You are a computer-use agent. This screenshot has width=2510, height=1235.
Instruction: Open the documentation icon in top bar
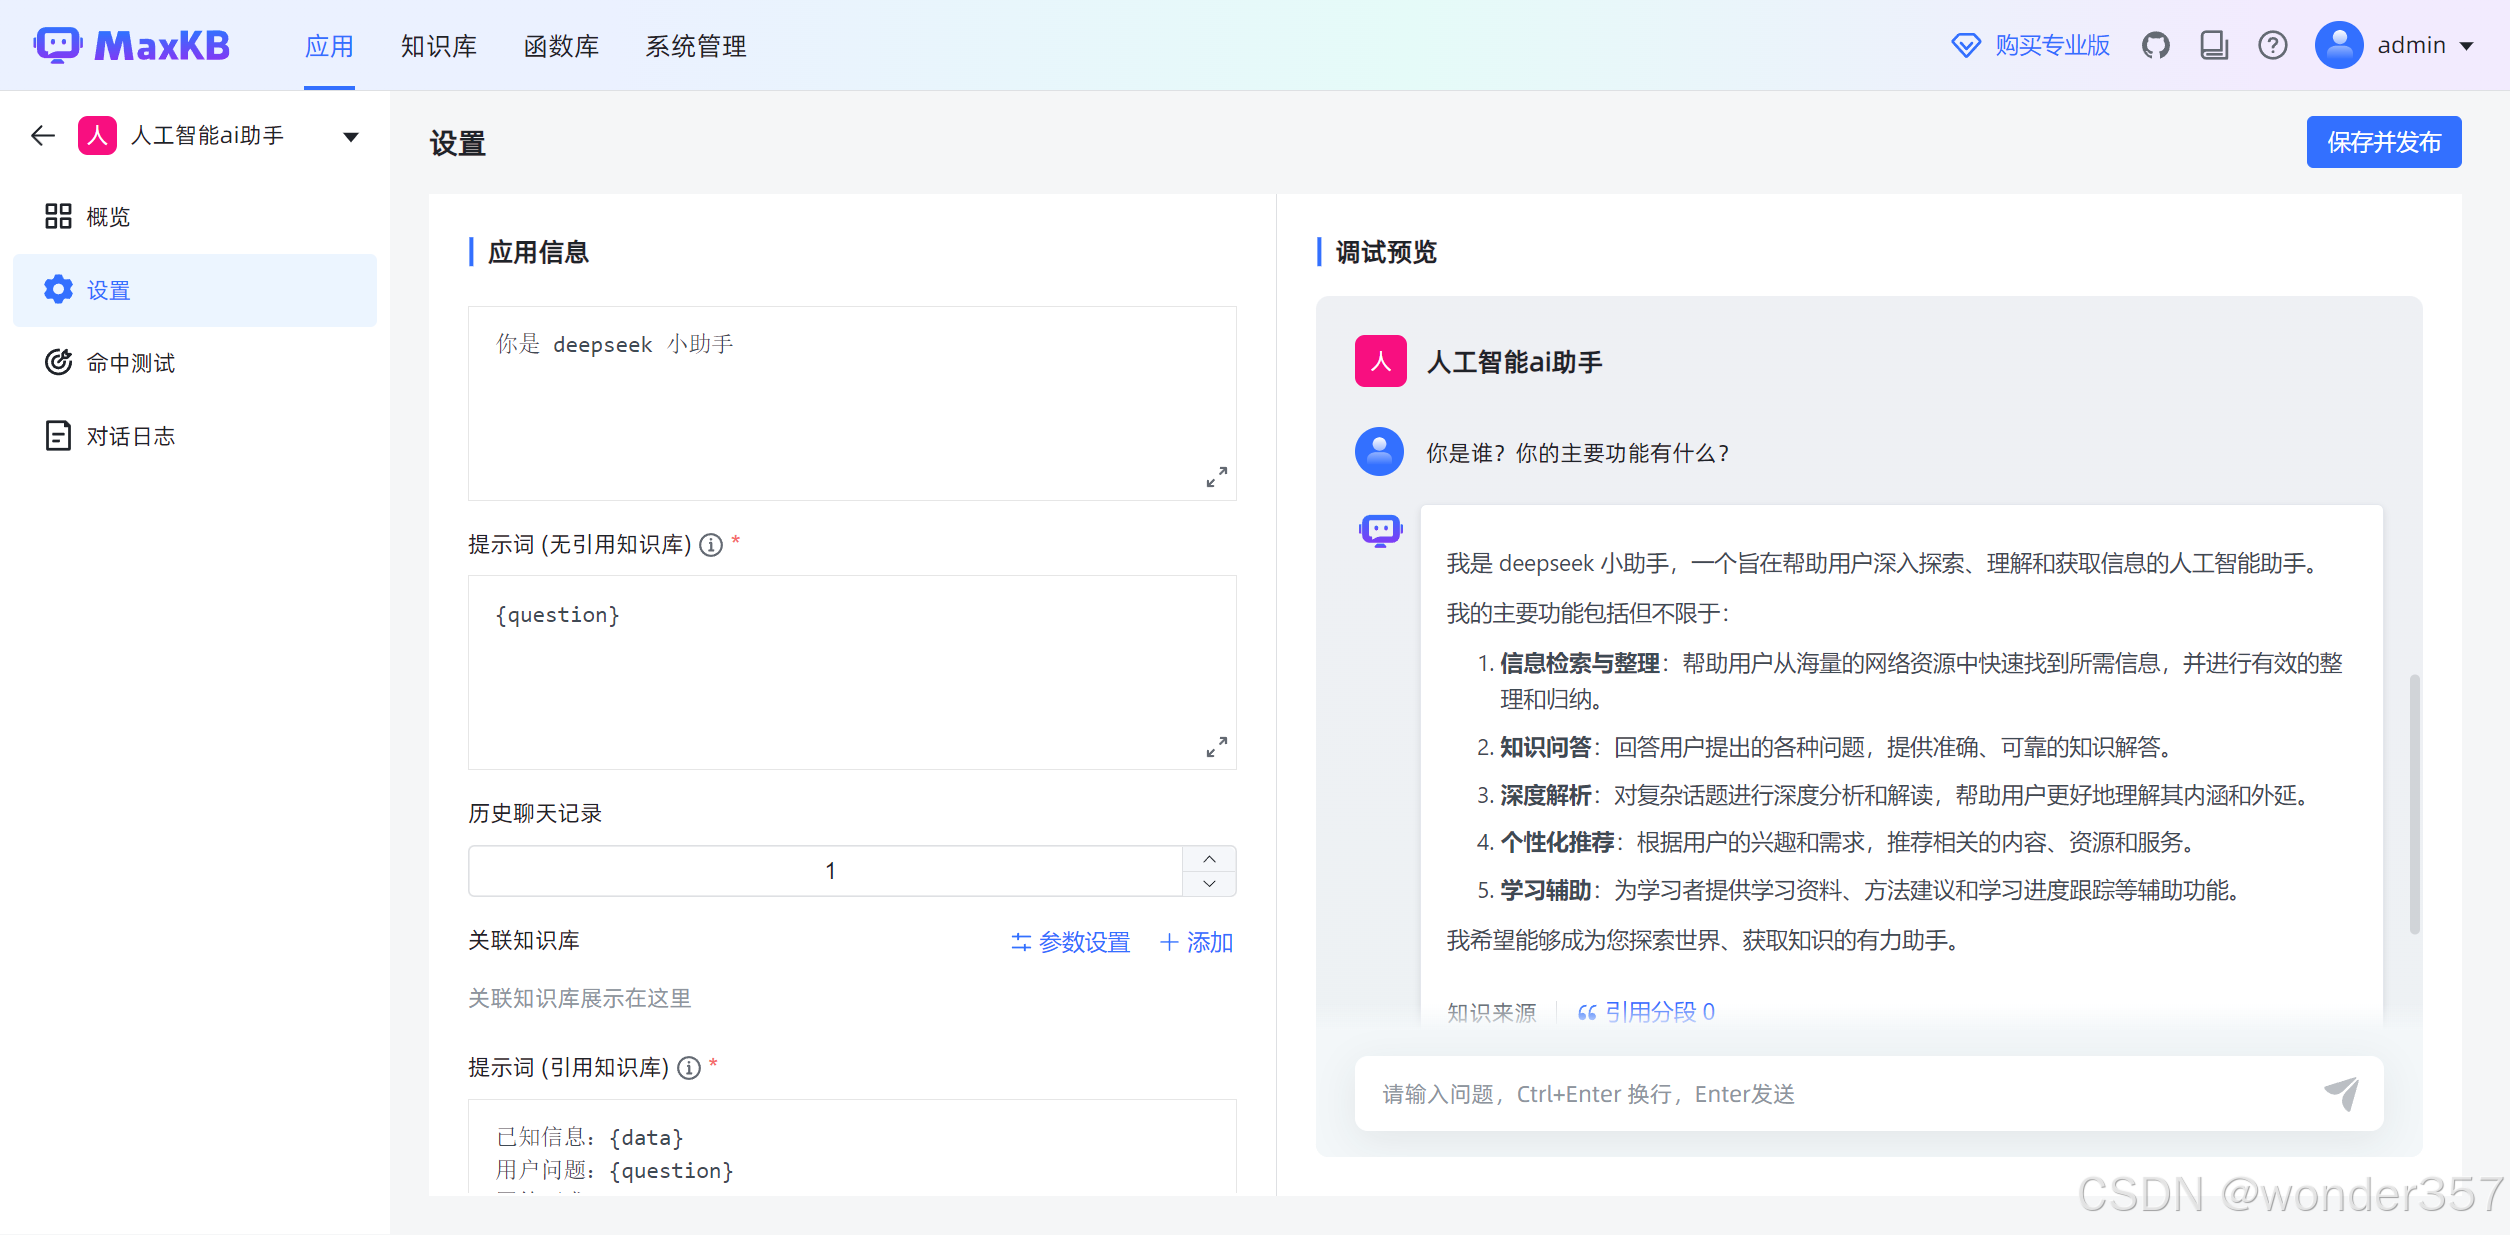2214,45
